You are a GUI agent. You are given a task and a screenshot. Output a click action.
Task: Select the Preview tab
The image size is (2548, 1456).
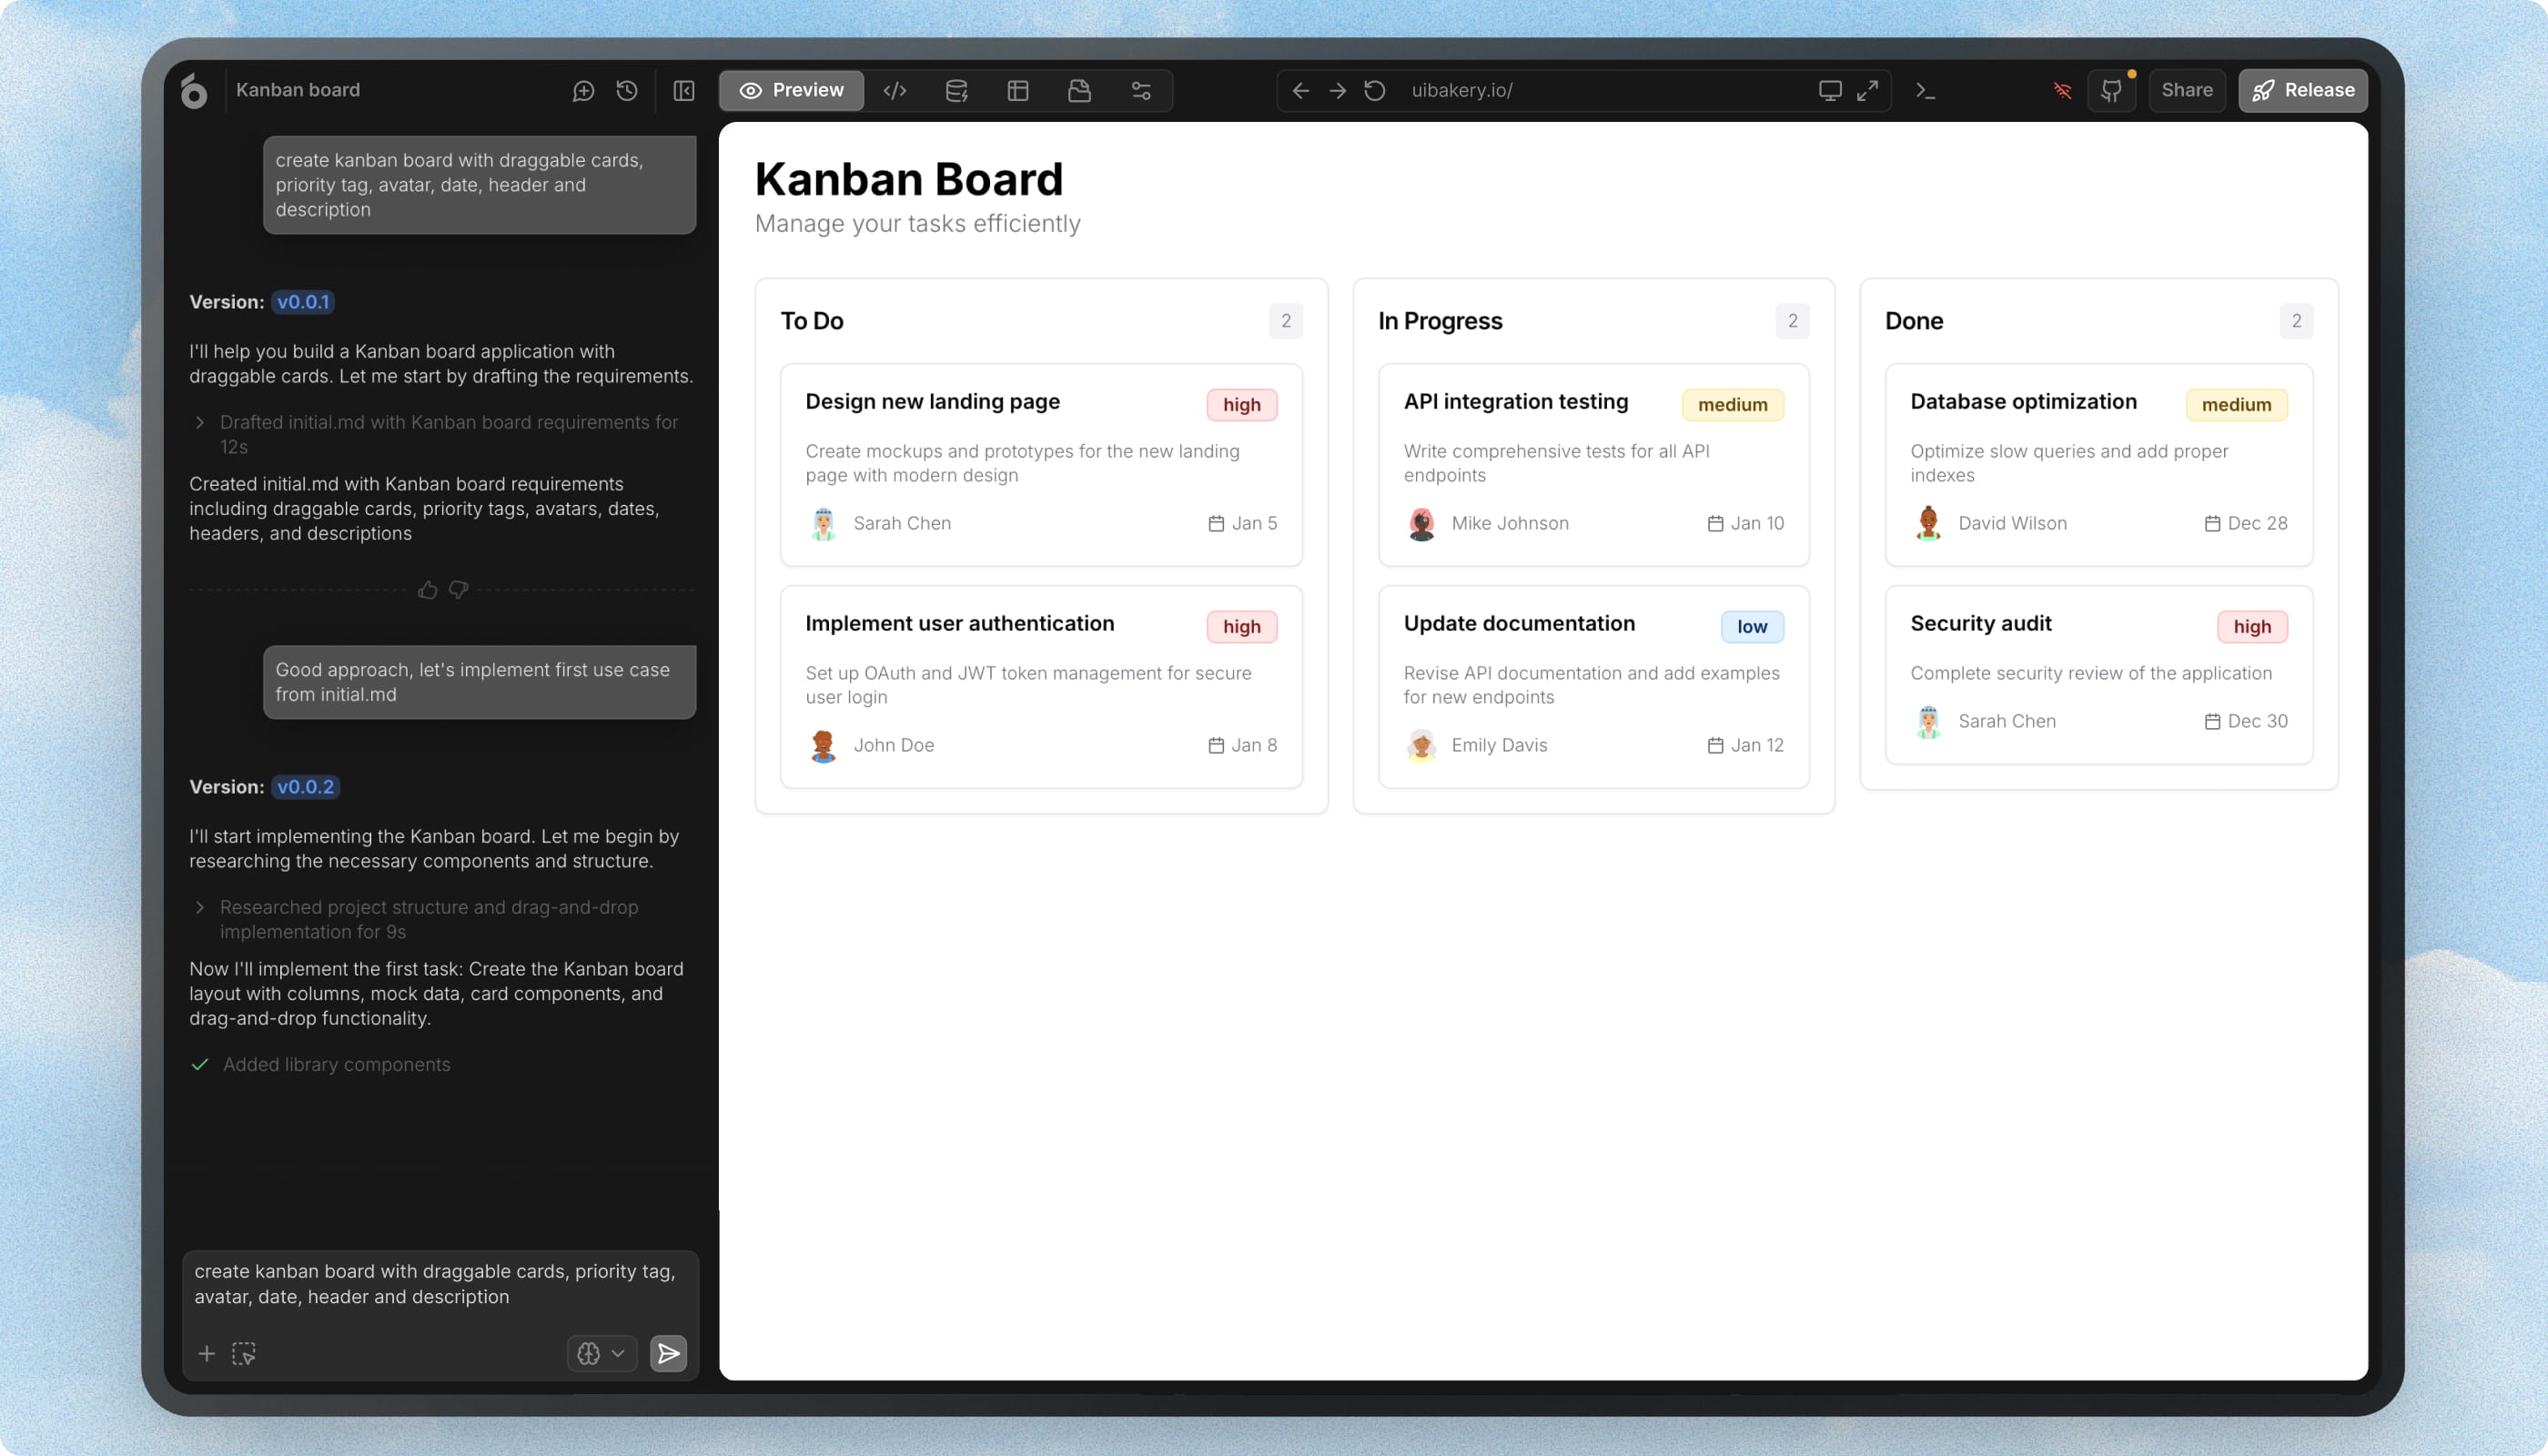792,91
